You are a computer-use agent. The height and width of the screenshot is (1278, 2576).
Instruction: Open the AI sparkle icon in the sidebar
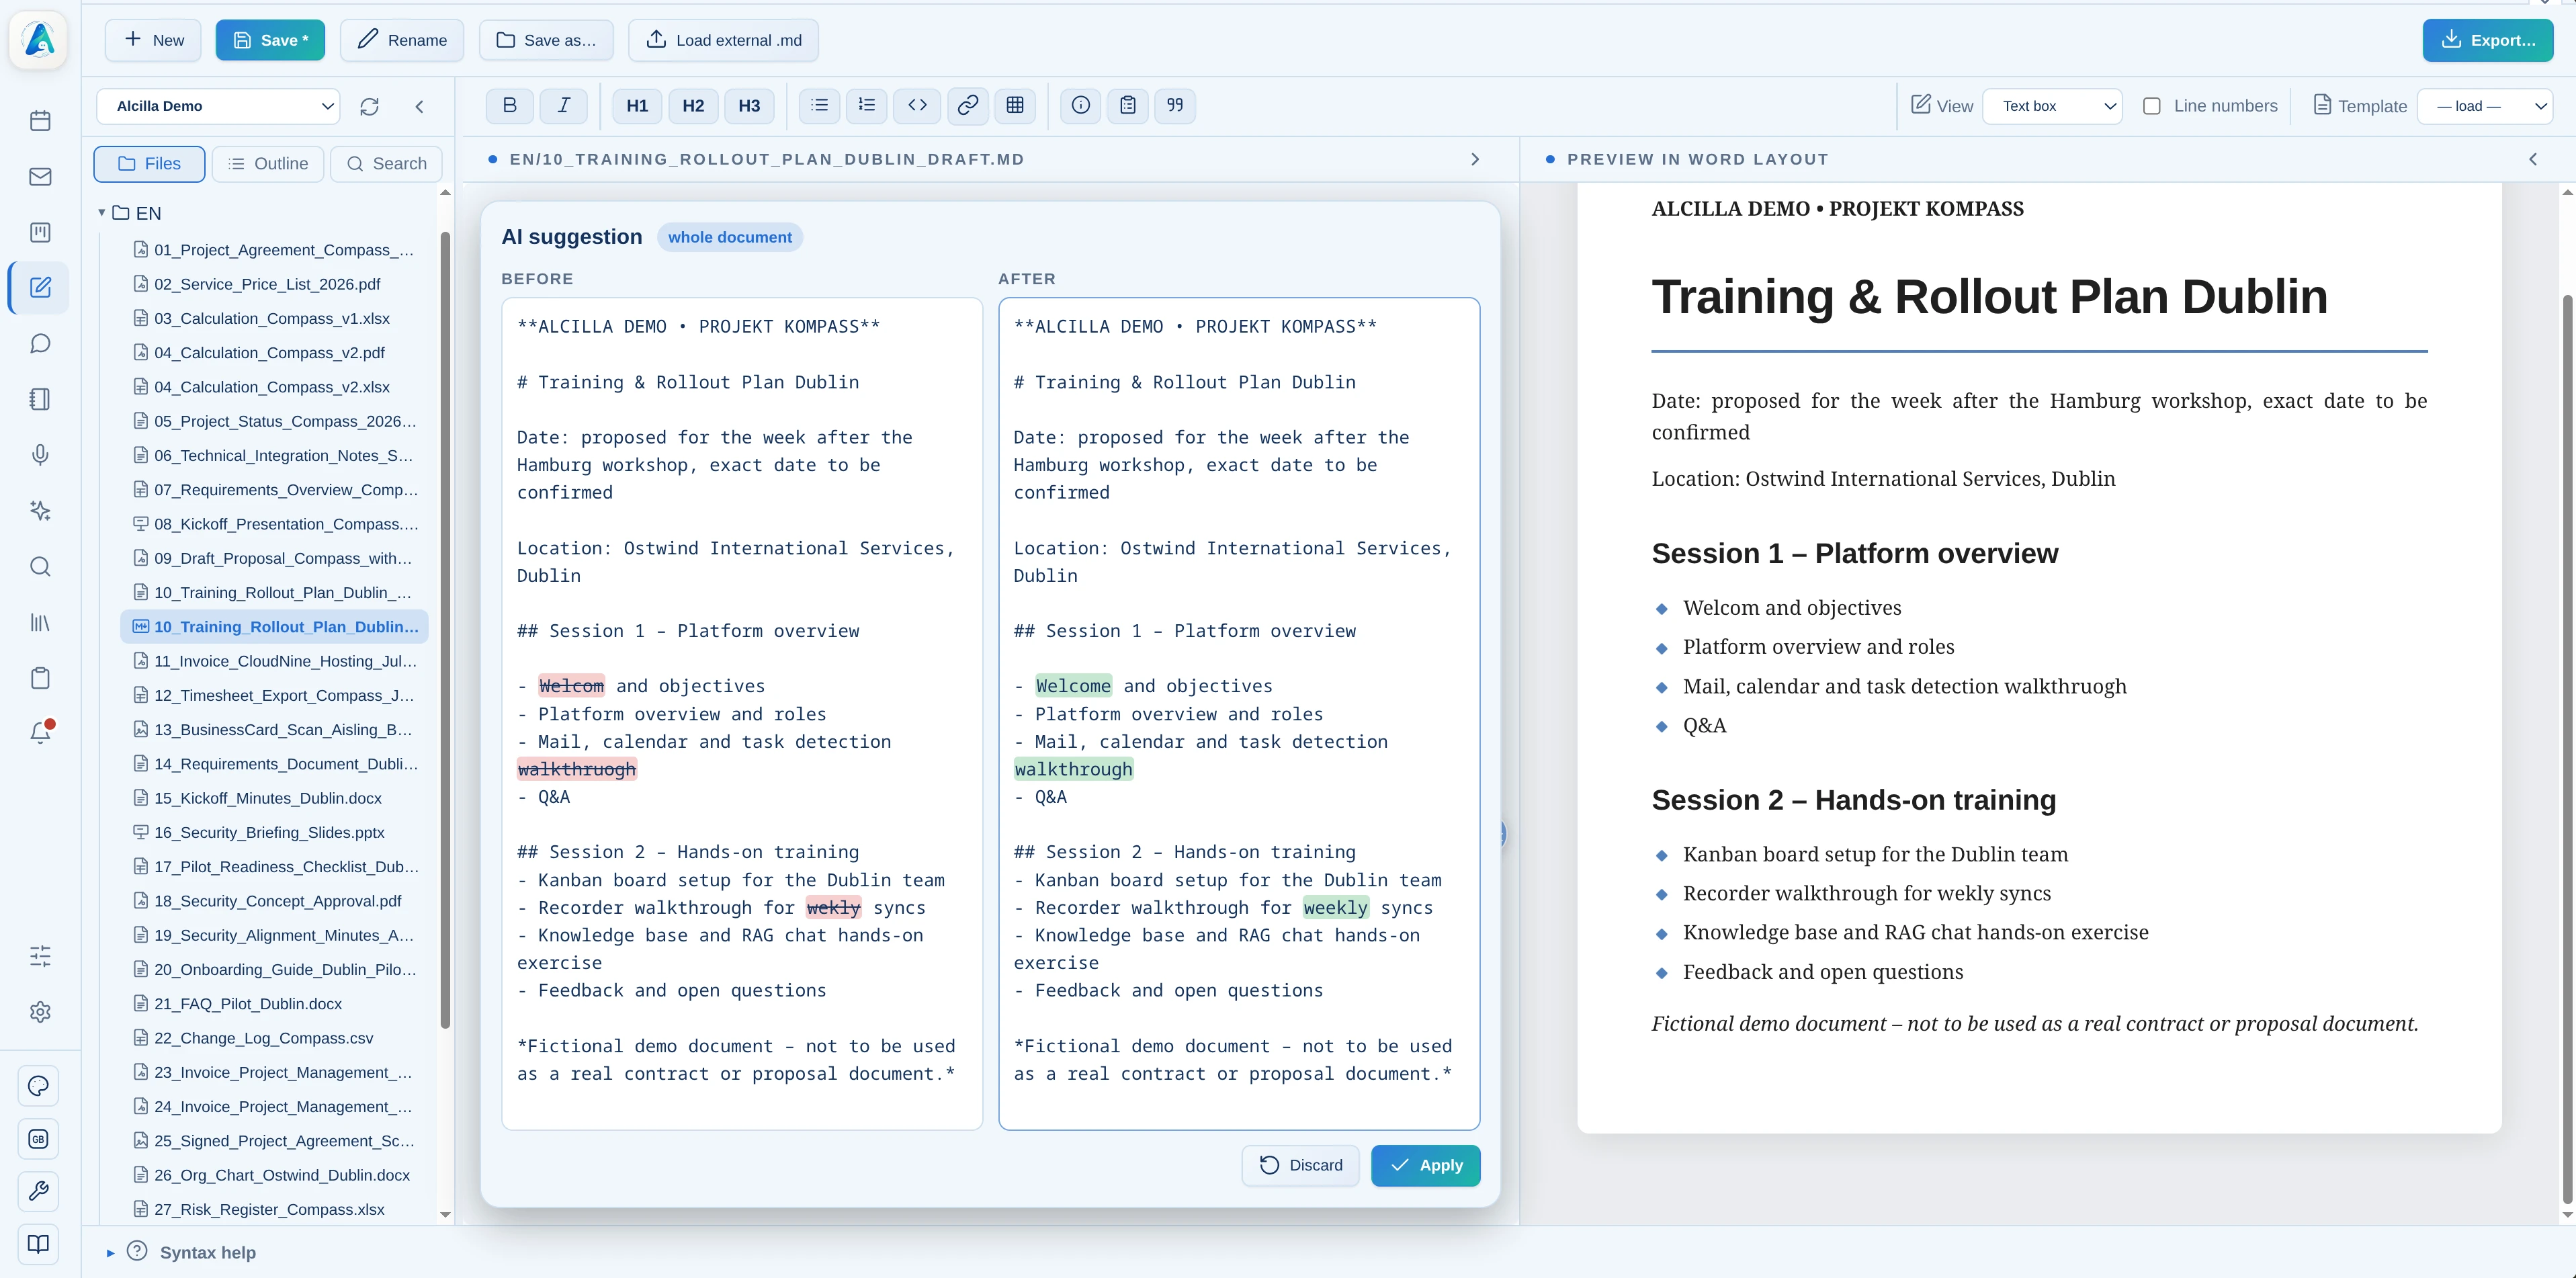pos(40,511)
